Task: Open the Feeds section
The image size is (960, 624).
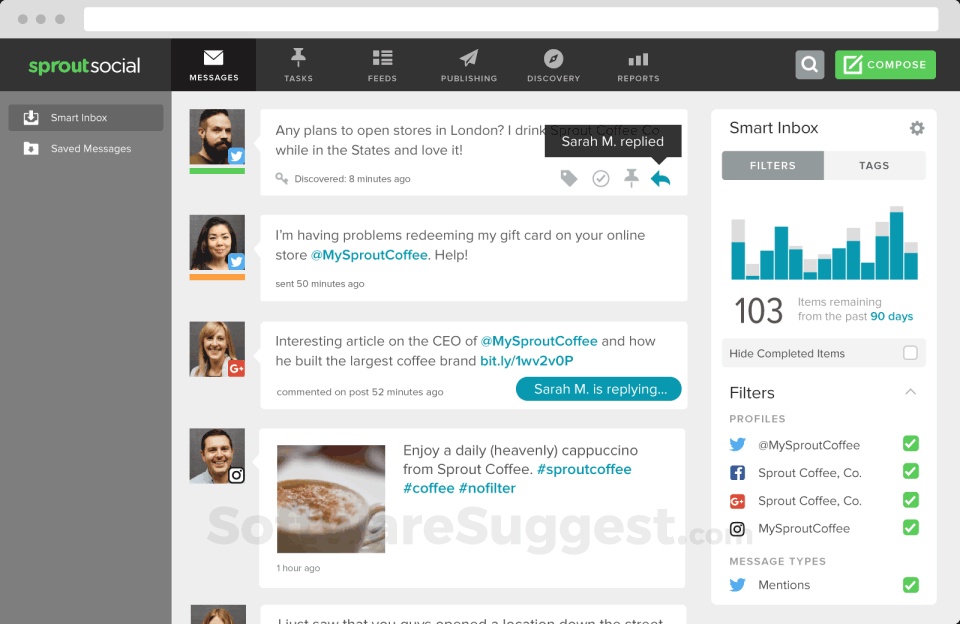Action: coord(382,63)
